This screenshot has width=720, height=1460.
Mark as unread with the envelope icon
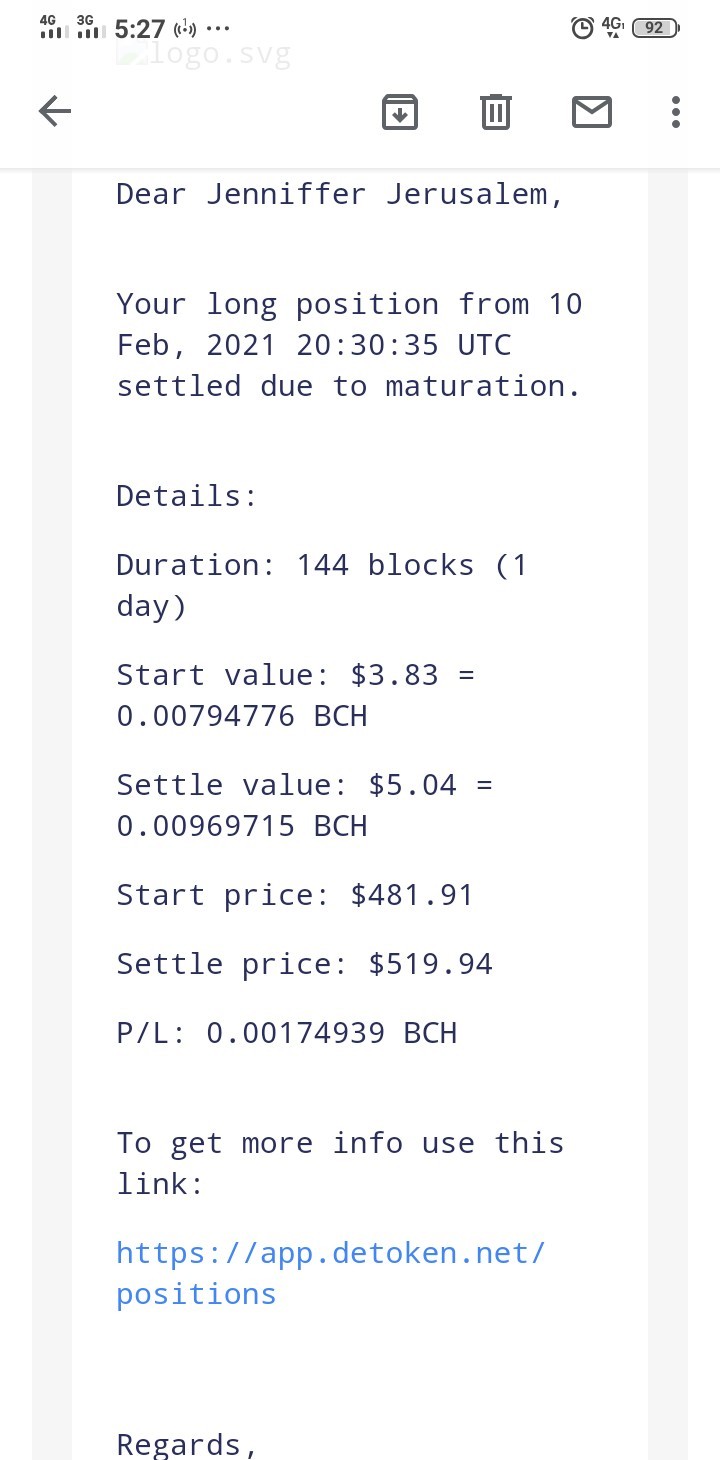592,112
